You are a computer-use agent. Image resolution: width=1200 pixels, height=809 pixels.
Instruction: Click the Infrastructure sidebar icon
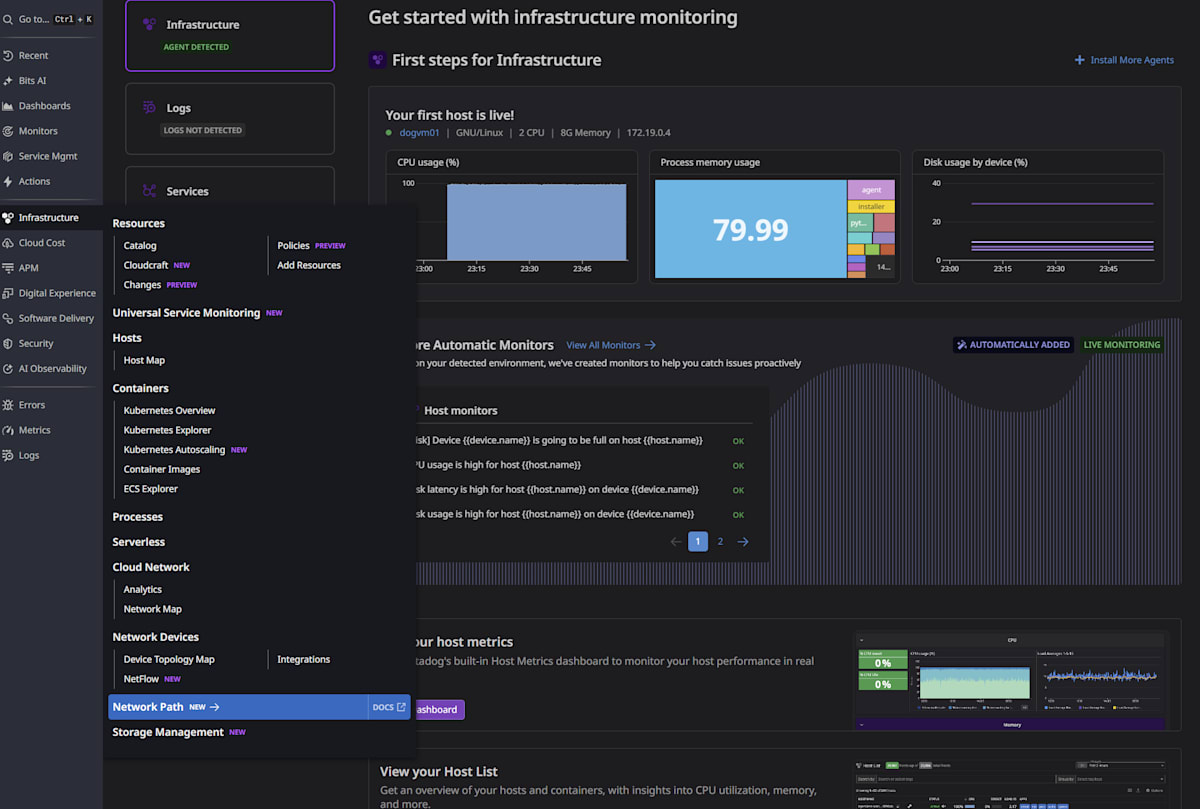point(8,217)
